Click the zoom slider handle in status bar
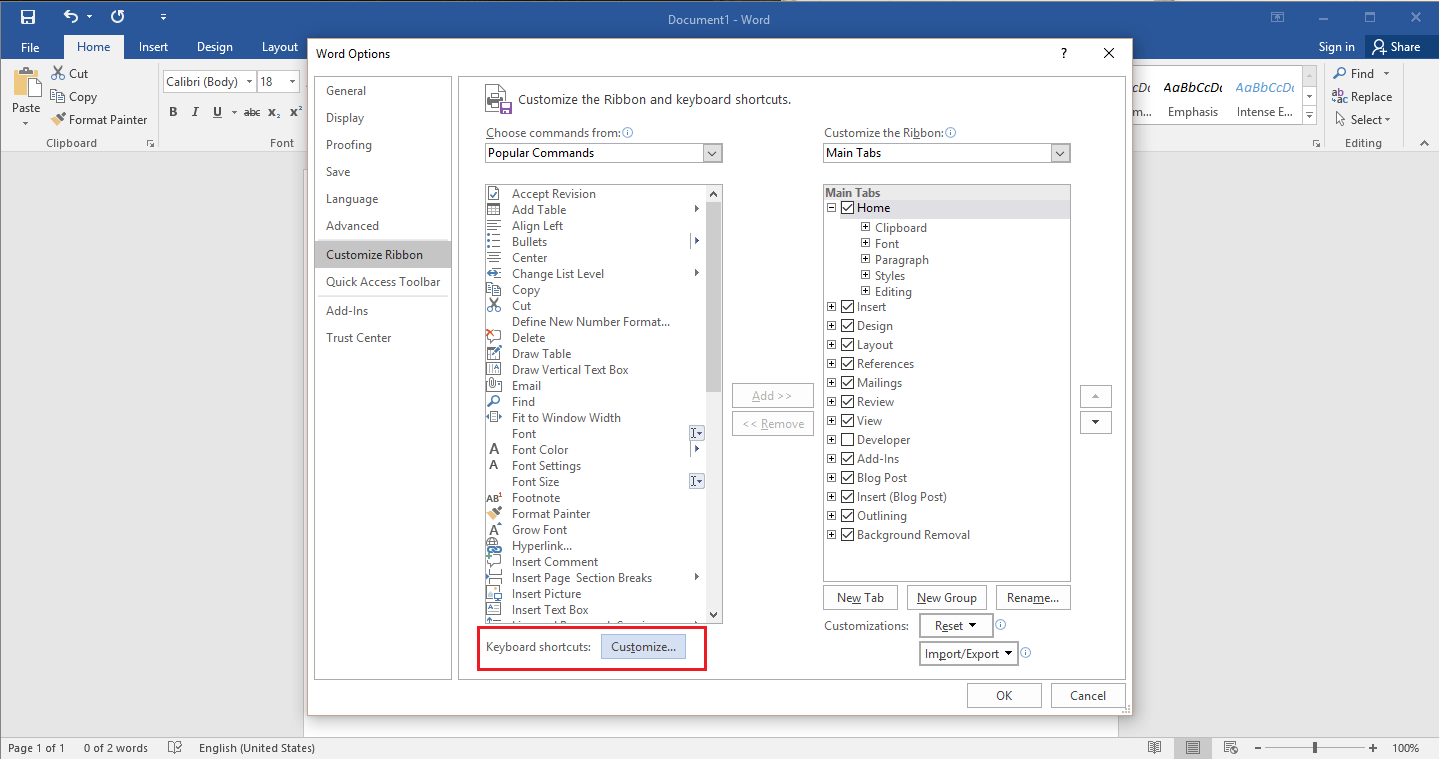Image resolution: width=1439 pixels, height=759 pixels. click(1314, 748)
